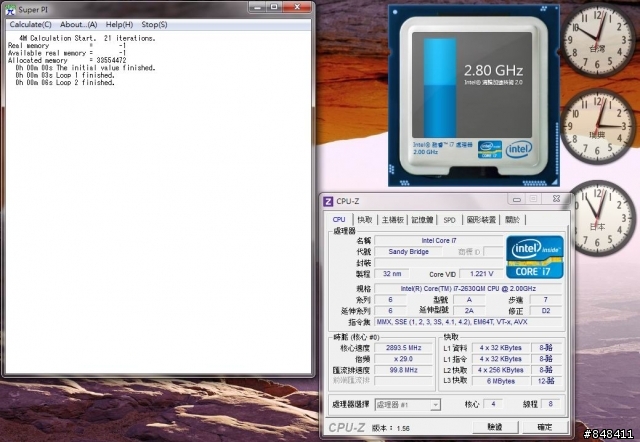Click the 4 x 256 KBytes L2 cache value
This screenshot has width=640, height=442.
[501, 370]
